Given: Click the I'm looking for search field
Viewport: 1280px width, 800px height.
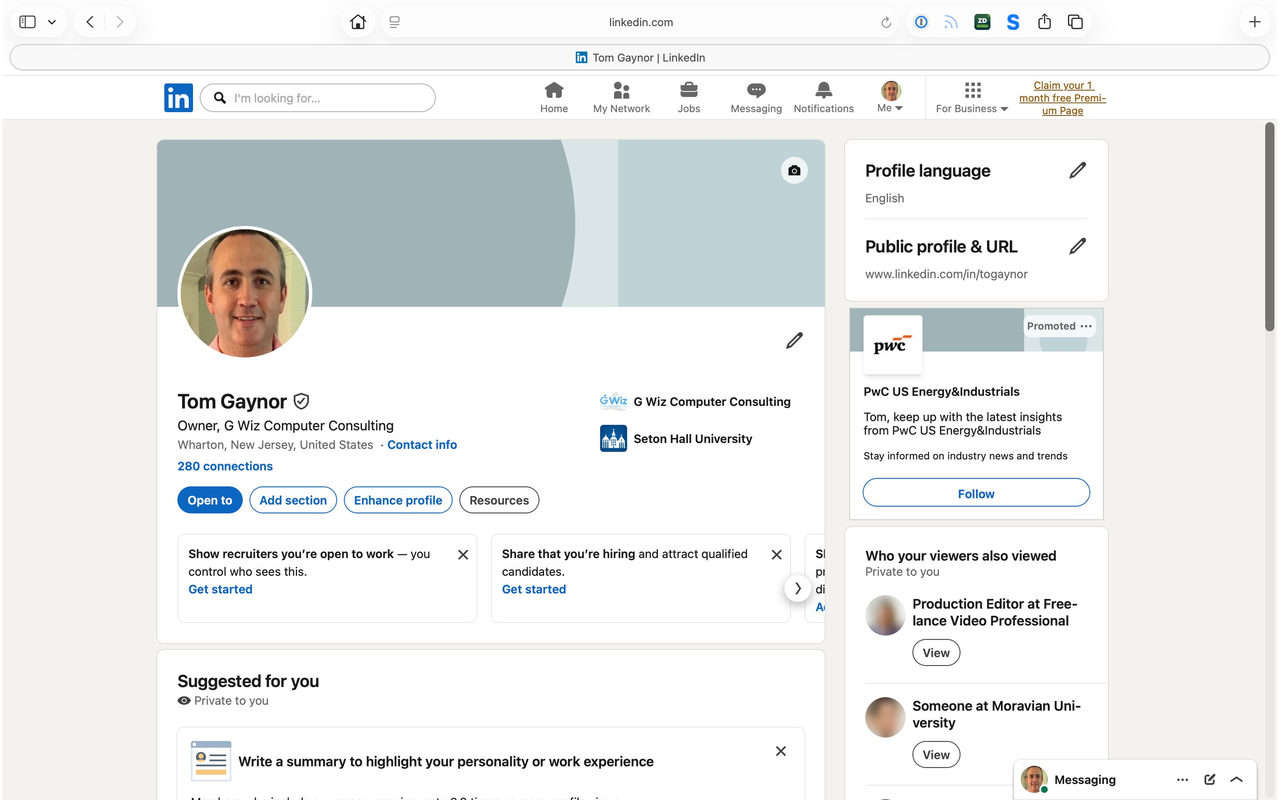Looking at the screenshot, I should (x=318, y=98).
